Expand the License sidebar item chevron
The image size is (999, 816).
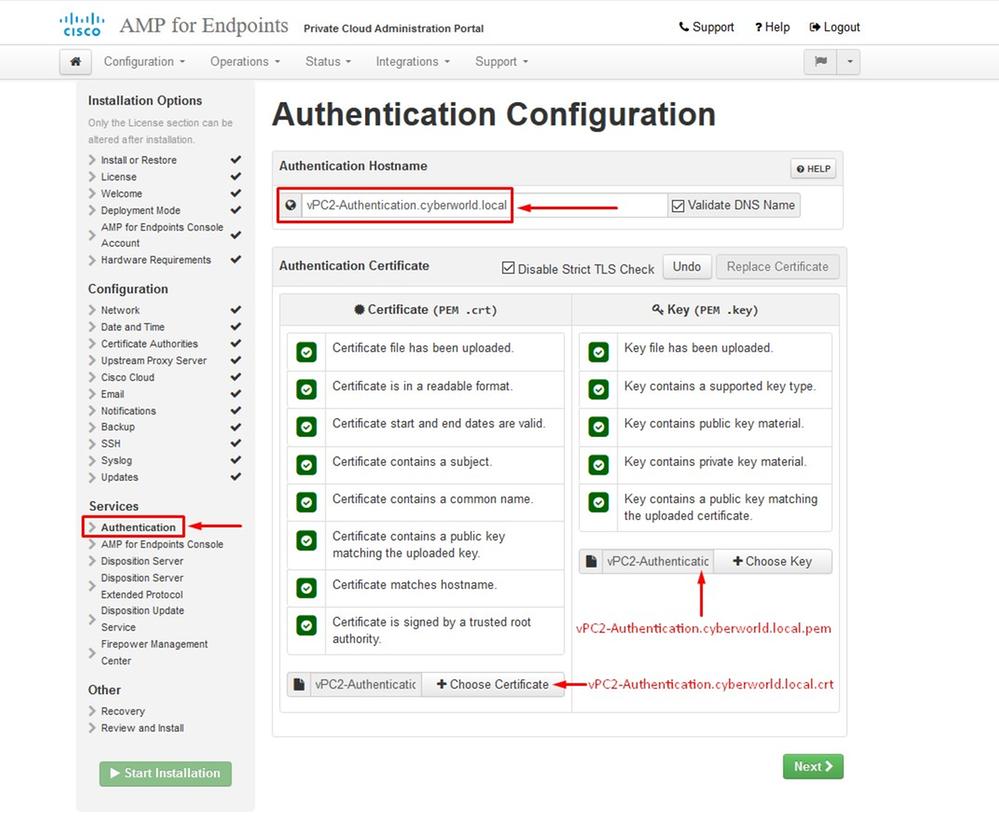(x=92, y=176)
